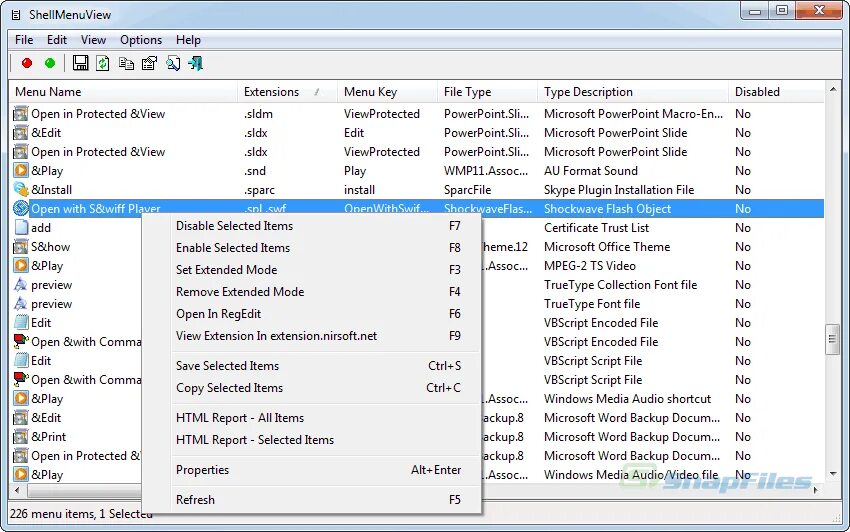850x532 pixels.
Task: Click the icon of the &Print row
Action: [x=21, y=437]
